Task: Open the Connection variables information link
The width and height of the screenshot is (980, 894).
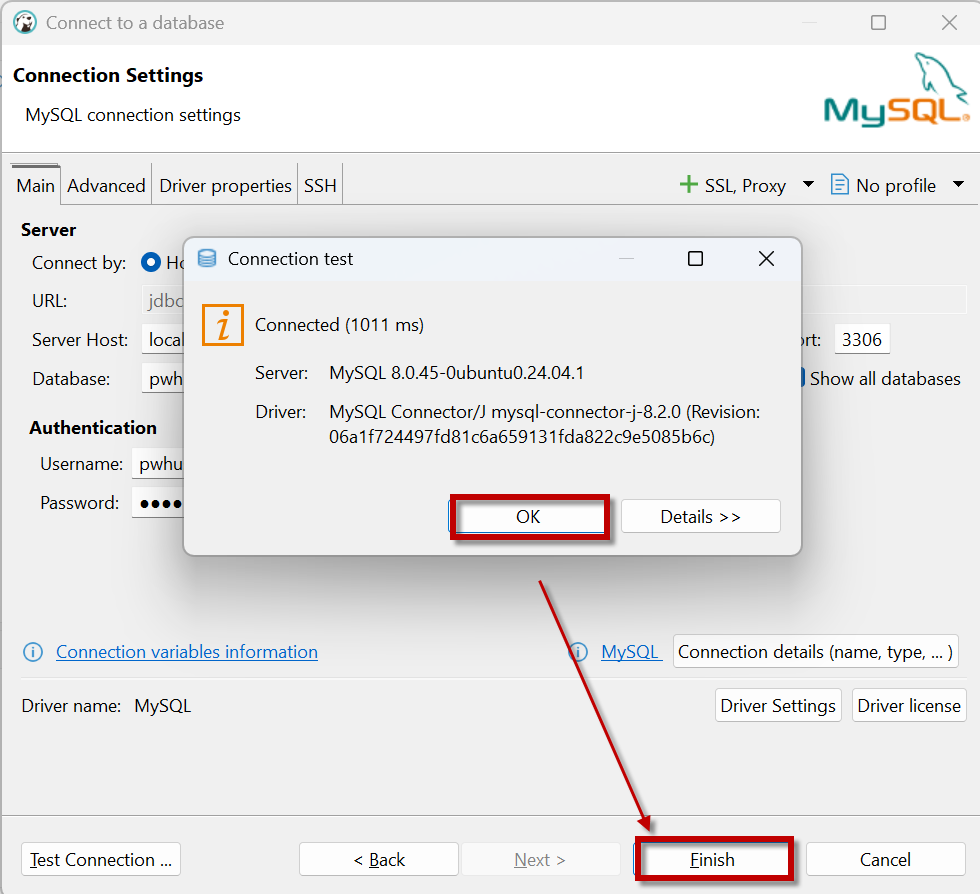Action: pos(187,652)
